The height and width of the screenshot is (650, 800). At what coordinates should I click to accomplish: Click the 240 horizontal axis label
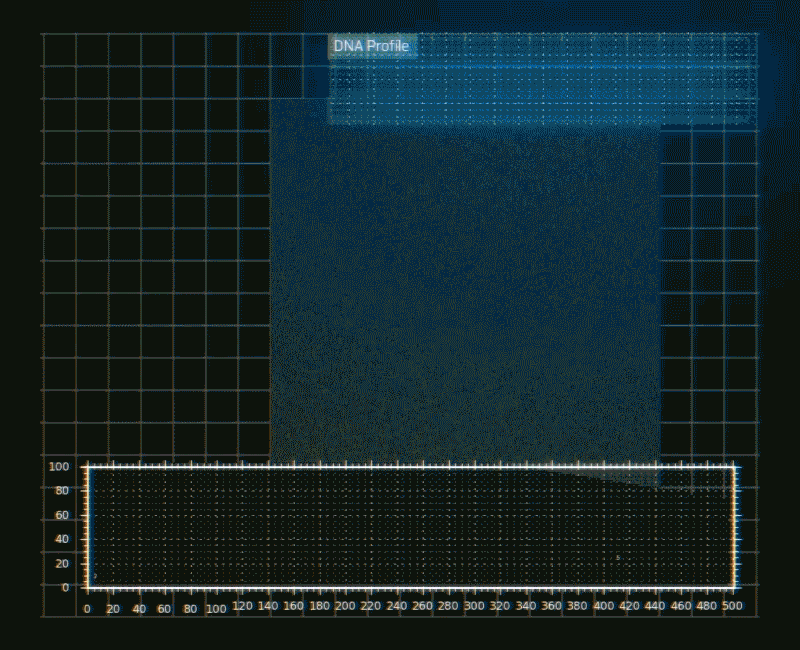click(x=397, y=606)
